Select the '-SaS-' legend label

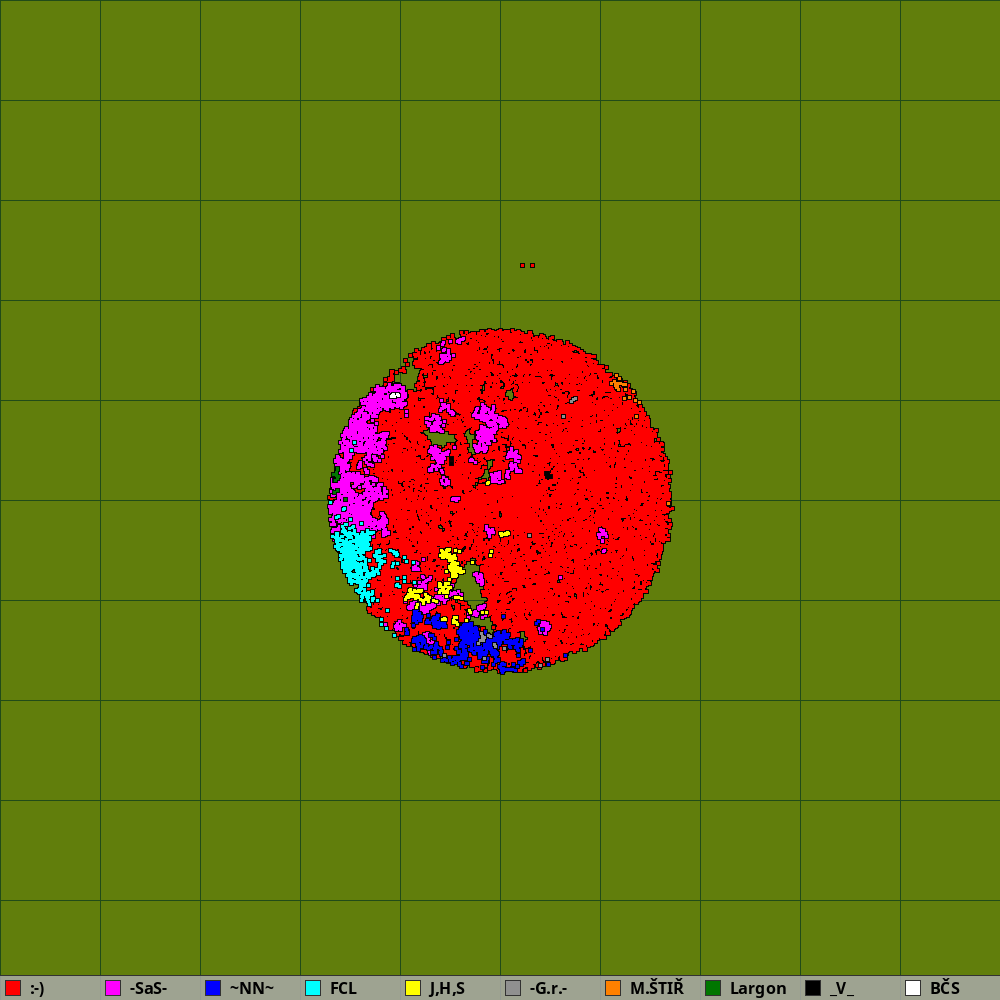point(148,989)
